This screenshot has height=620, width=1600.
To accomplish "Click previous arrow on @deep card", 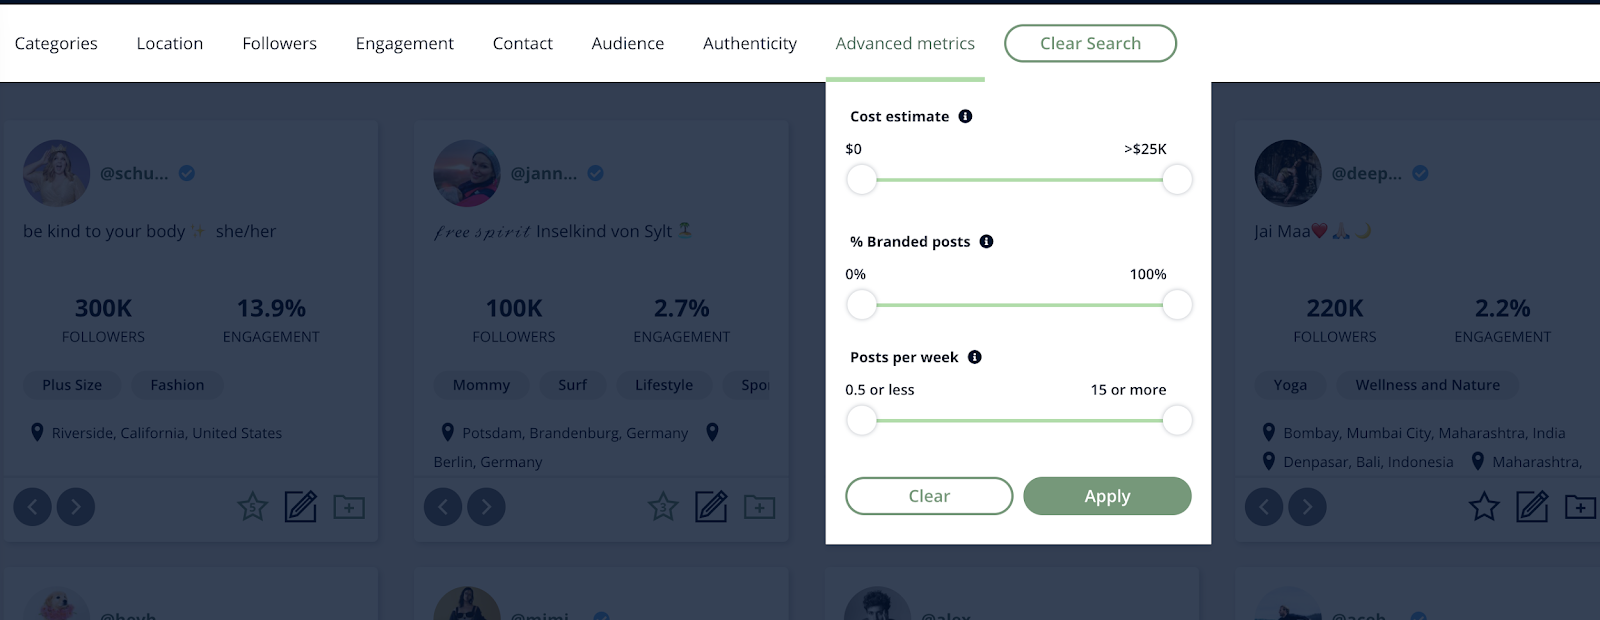I will [x=1264, y=507].
